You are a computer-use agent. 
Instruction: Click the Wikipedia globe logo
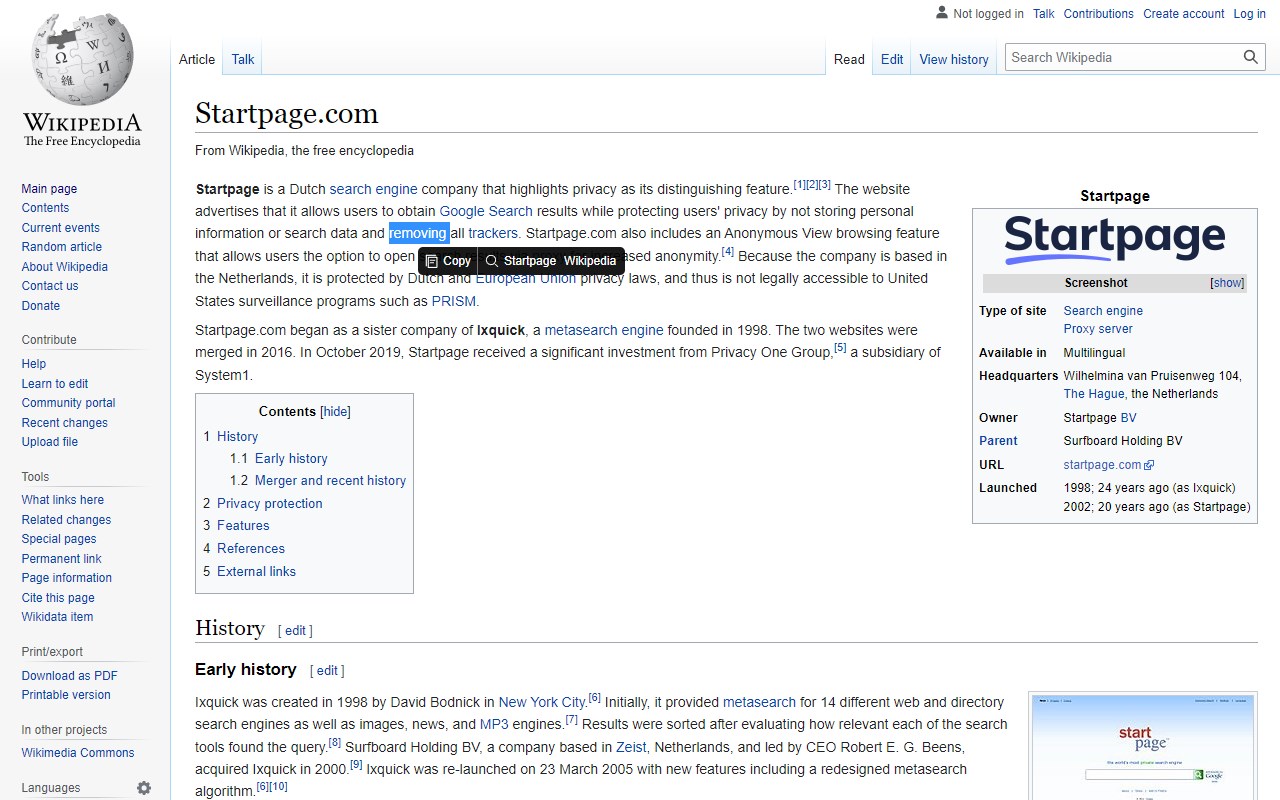[82, 80]
